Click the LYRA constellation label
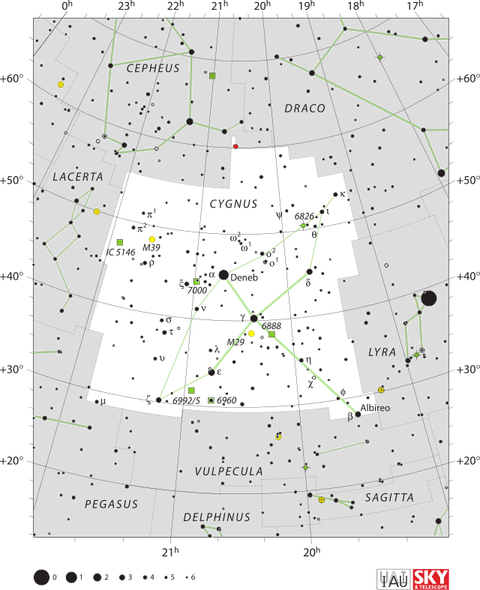Viewport: 480px width, 590px height. pos(382,352)
